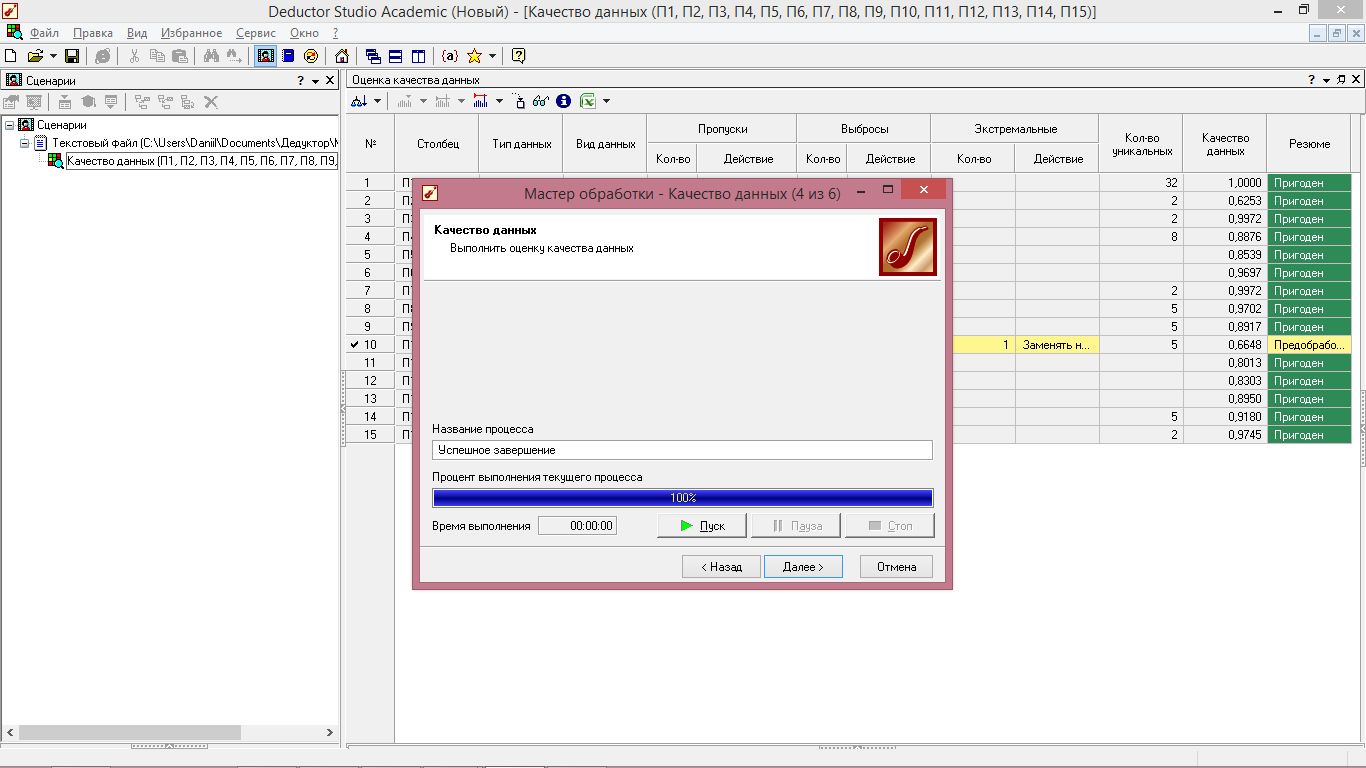Expand the dropdown next to the scales icon
The height and width of the screenshot is (768, 1366).
377,101
